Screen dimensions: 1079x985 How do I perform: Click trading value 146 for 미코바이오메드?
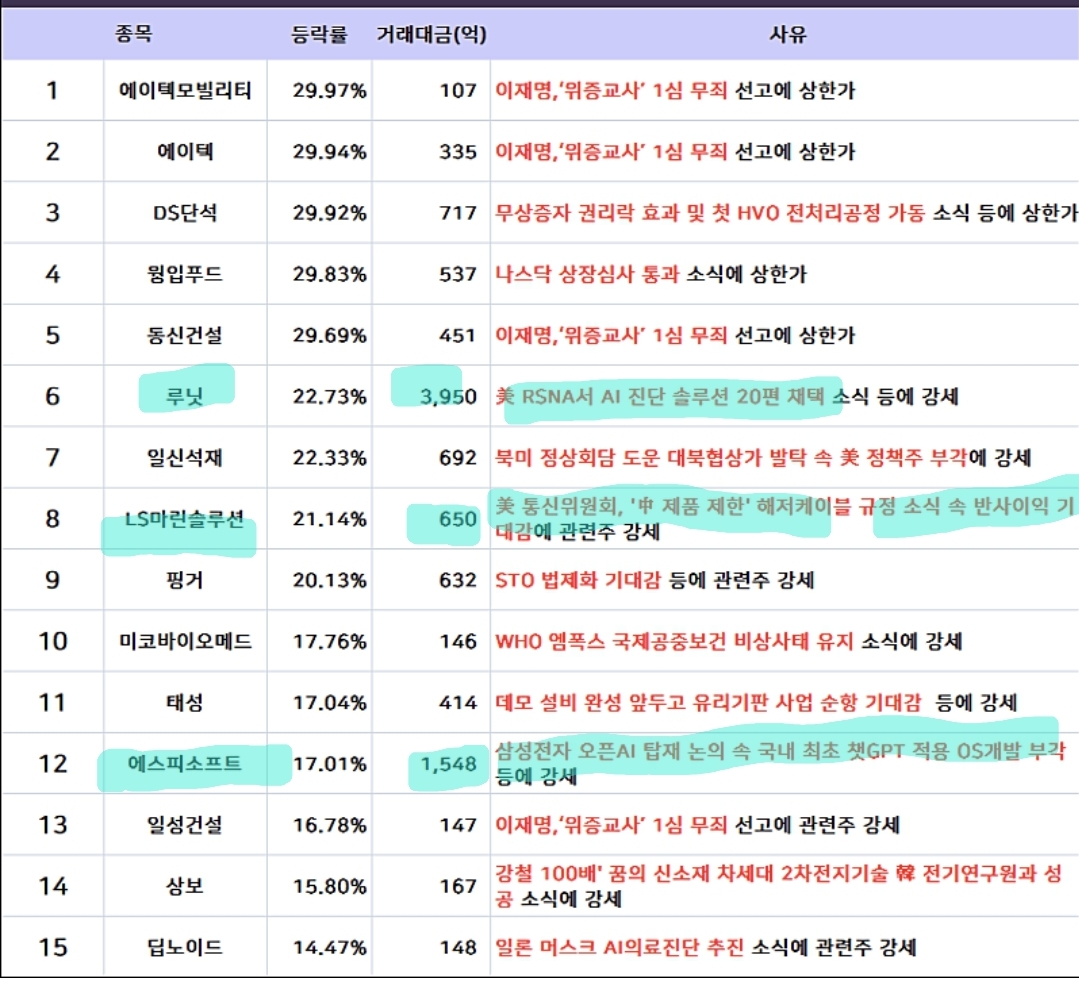pyautogui.click(x=458, y=642)
